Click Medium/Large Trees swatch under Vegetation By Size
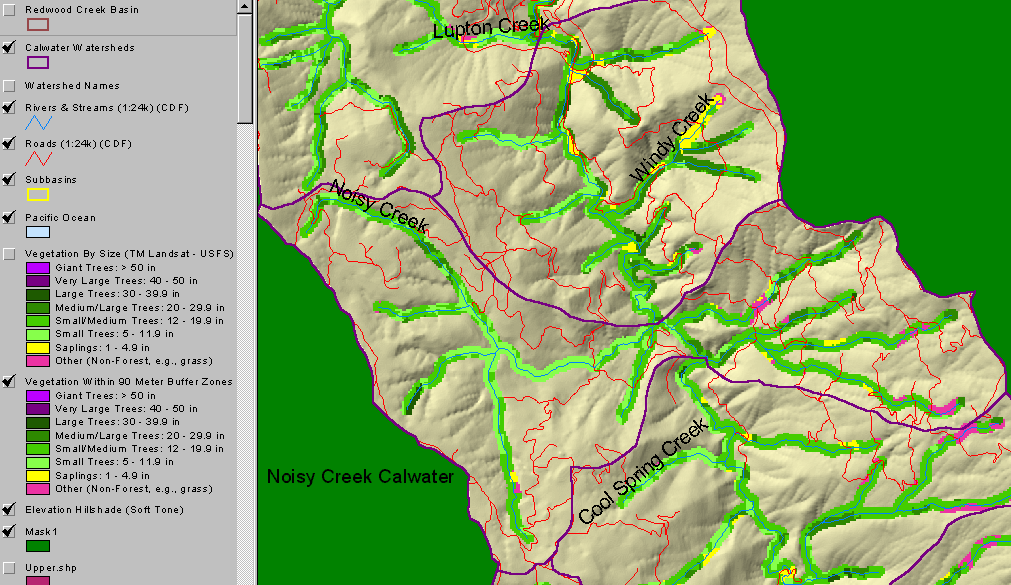The height and width of the screenshot is (585, 1011). (x=38, y=308)
